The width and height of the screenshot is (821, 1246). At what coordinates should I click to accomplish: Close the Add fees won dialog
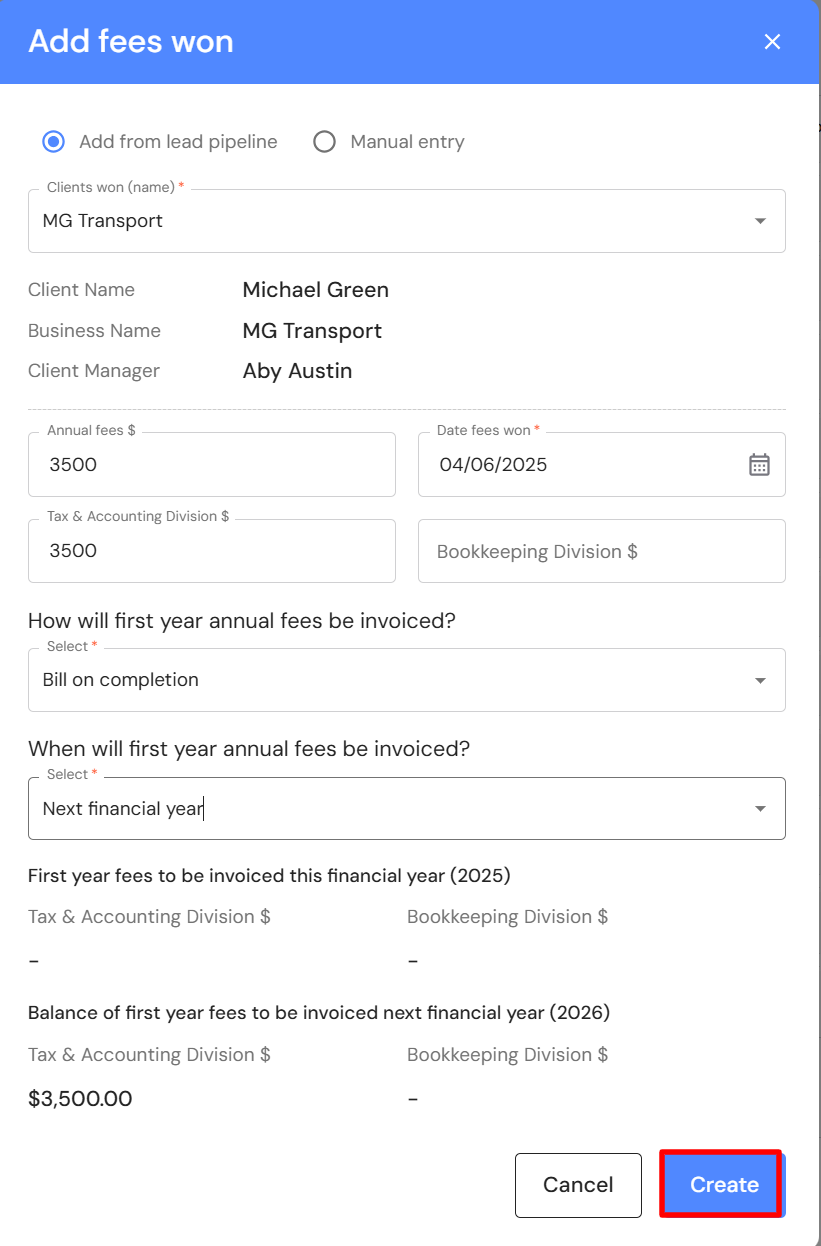tap(772, 42)
